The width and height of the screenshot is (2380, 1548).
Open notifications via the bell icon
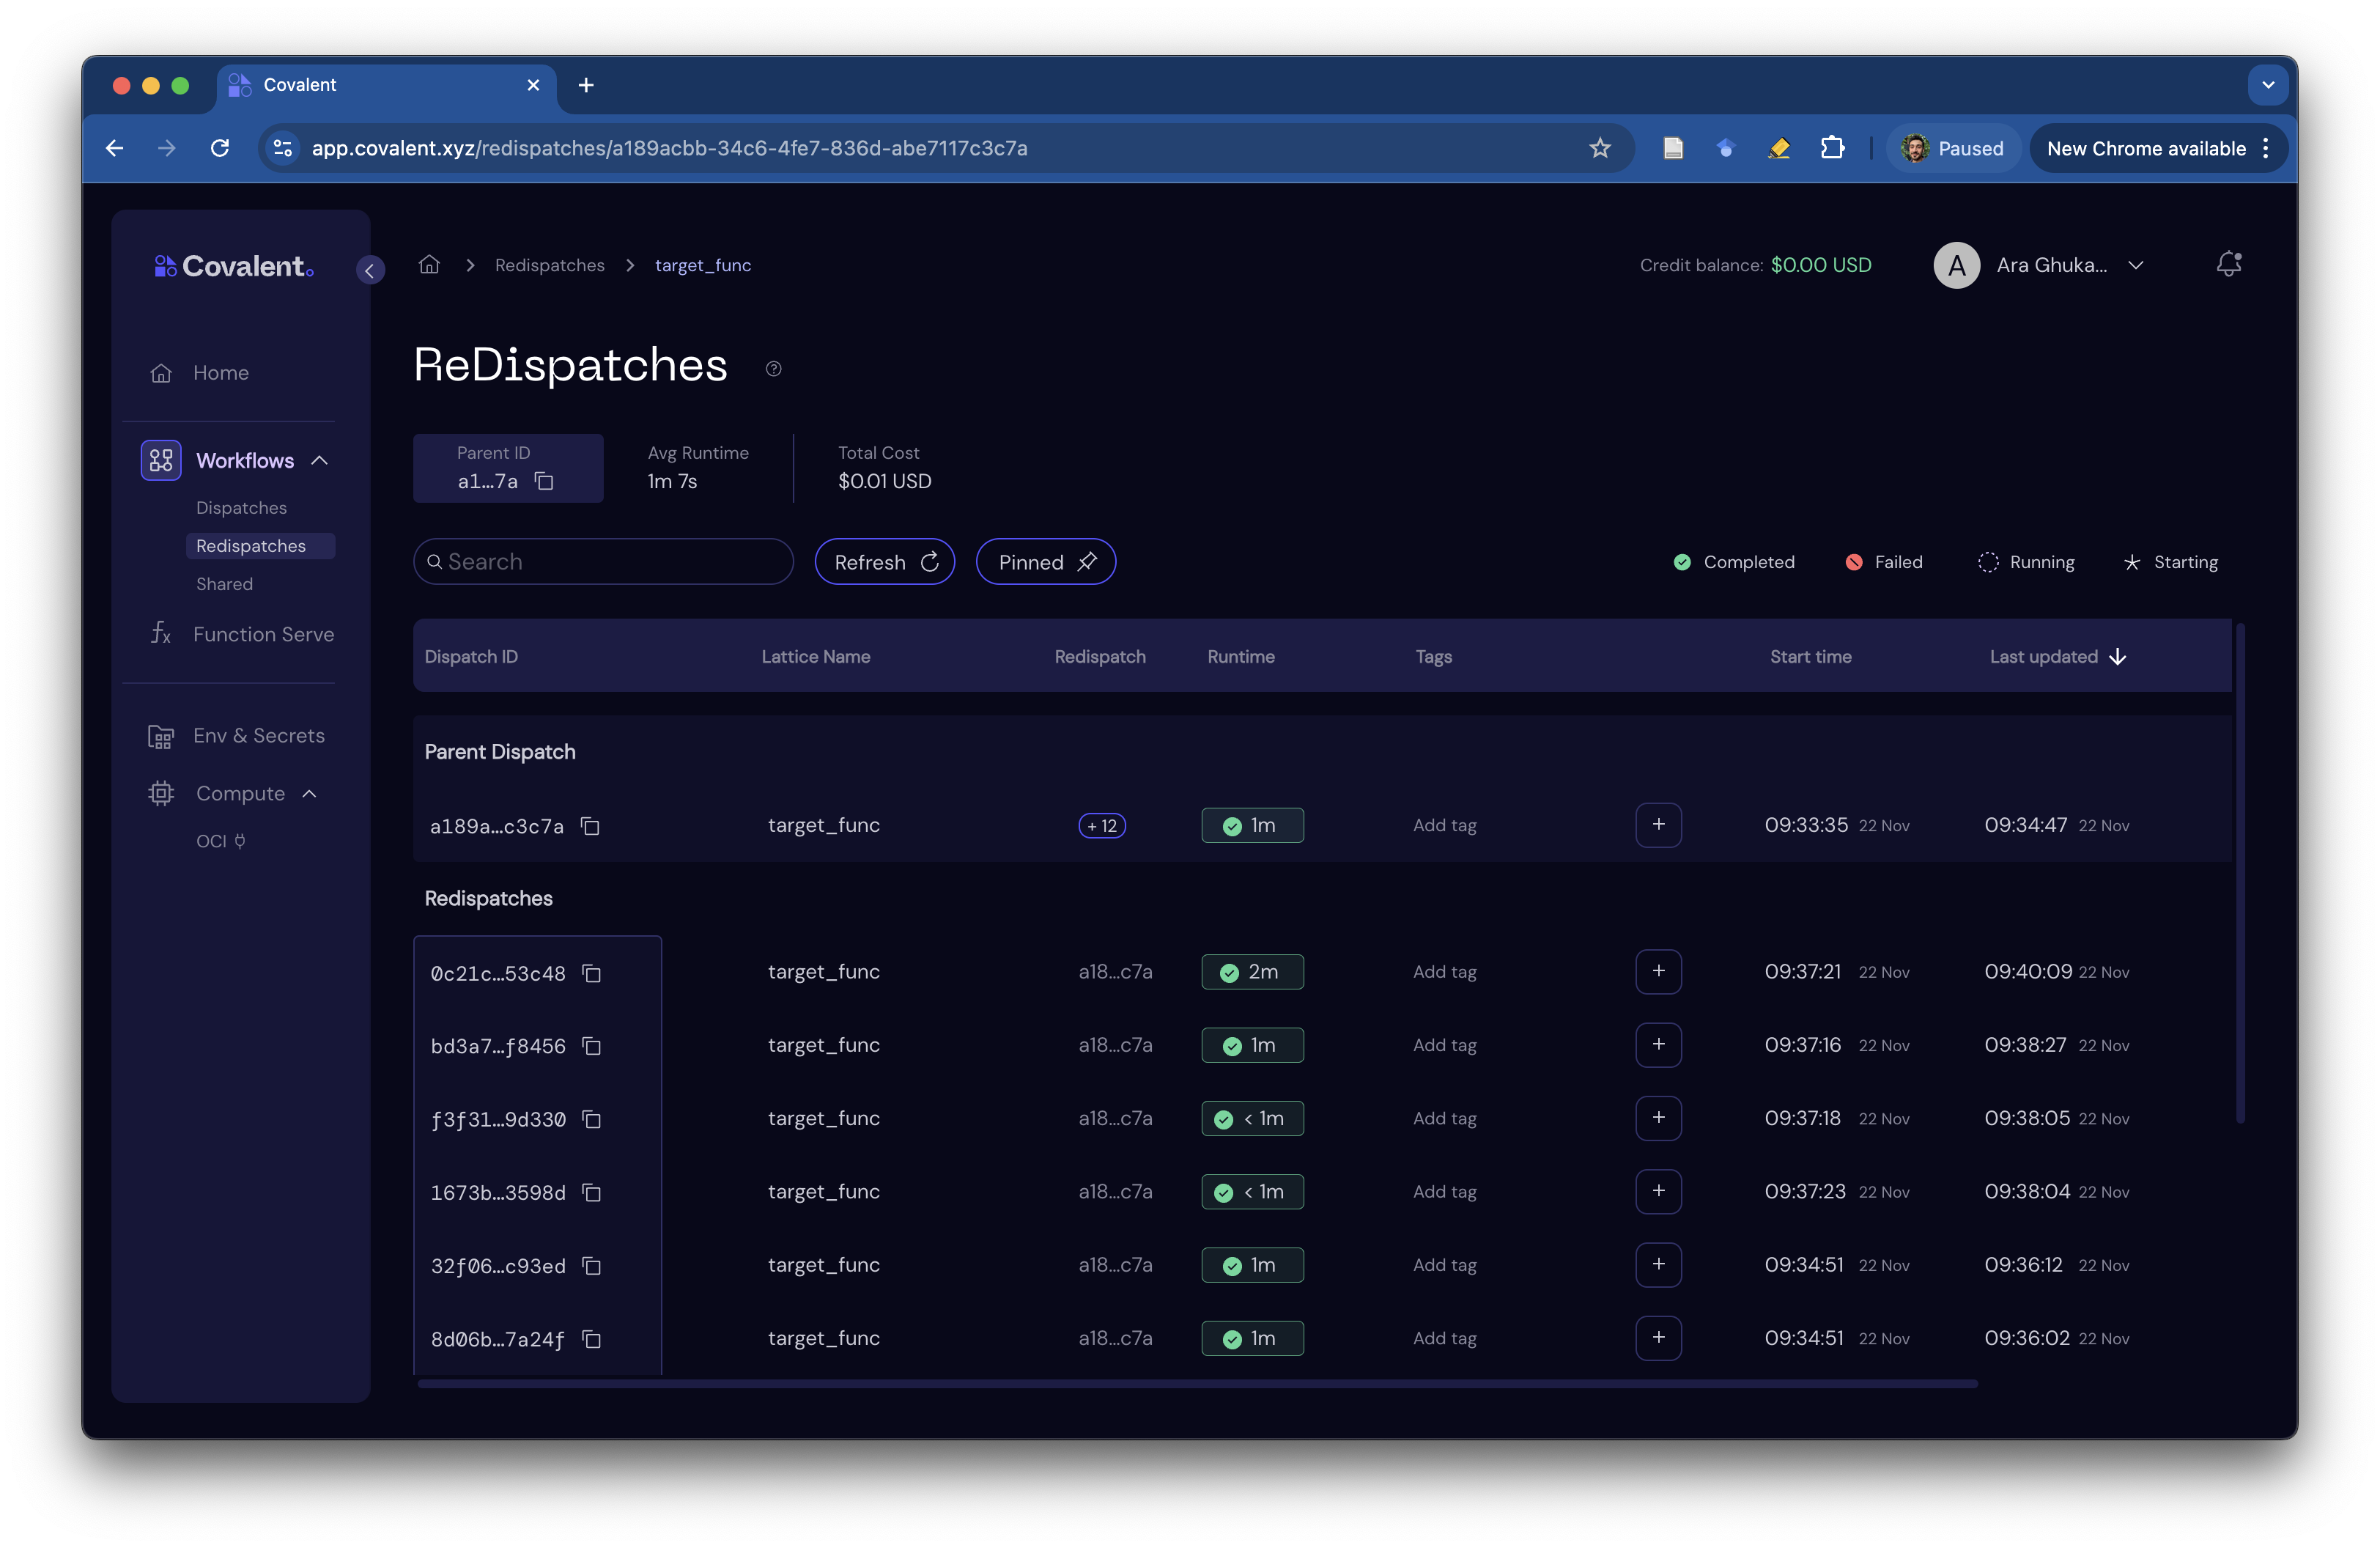click(x=2228, y=264)
